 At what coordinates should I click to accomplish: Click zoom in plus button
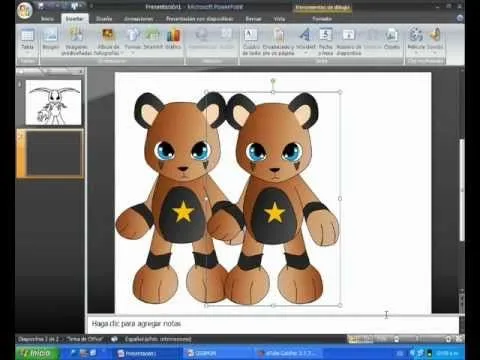(449, 339)
